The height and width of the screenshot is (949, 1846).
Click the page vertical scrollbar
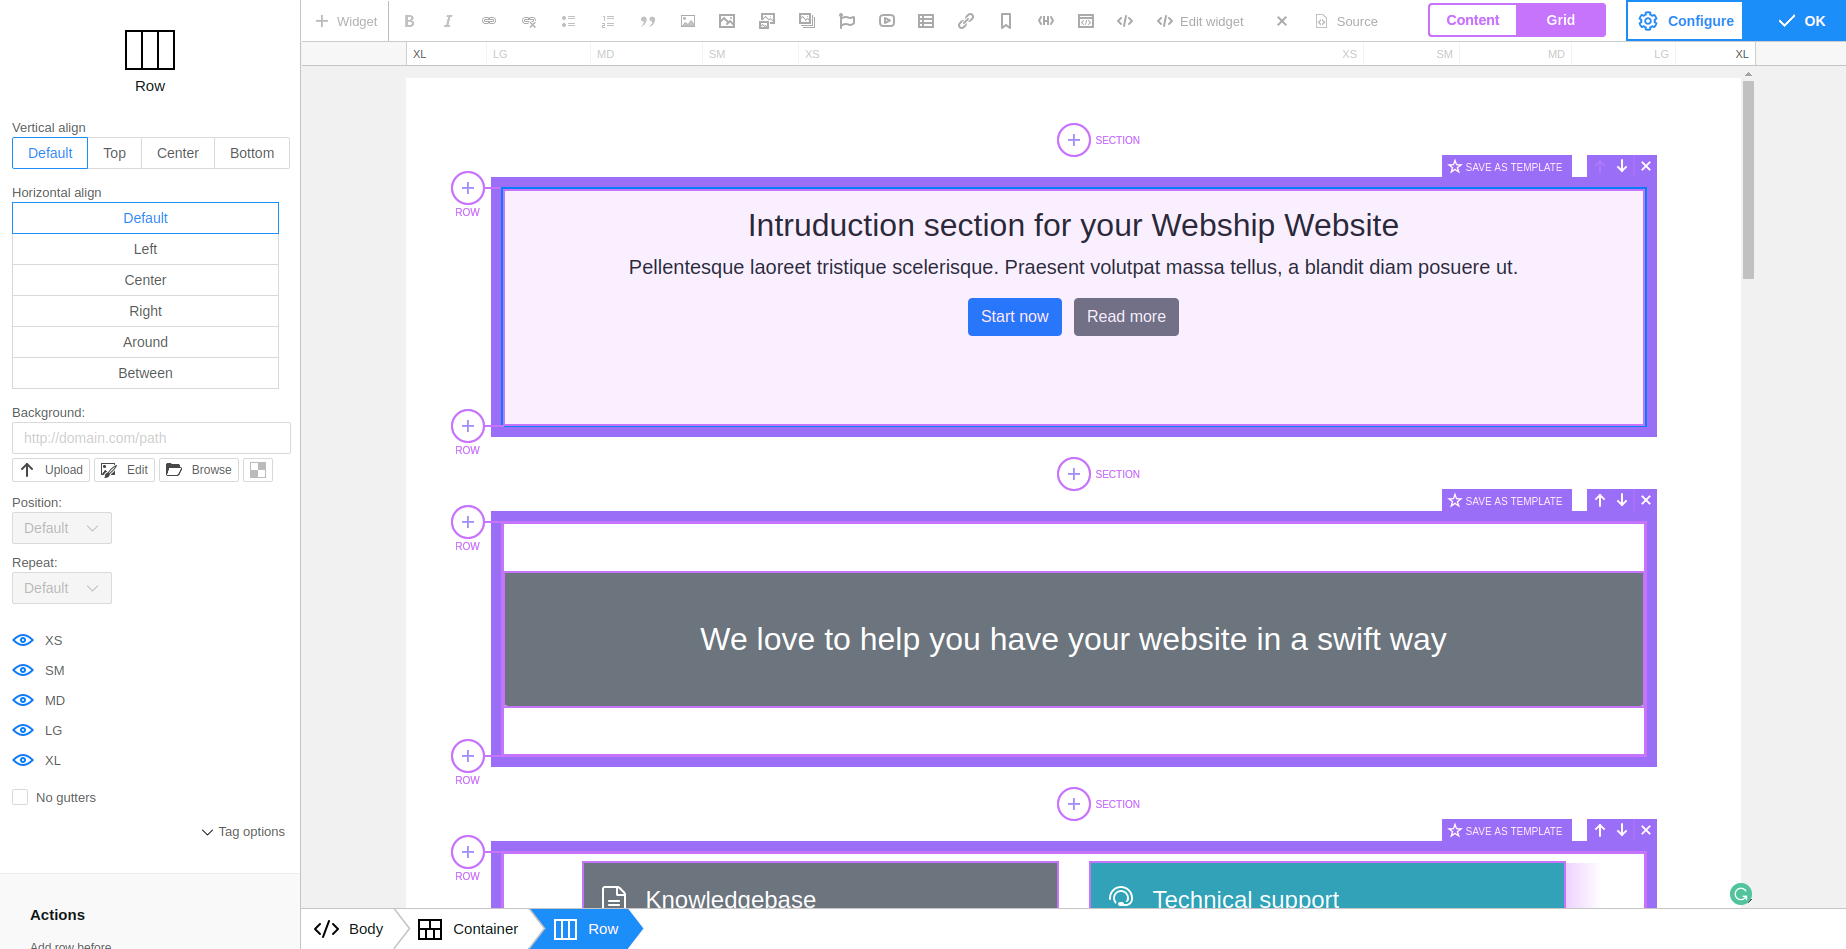(x=1748, y=180)
